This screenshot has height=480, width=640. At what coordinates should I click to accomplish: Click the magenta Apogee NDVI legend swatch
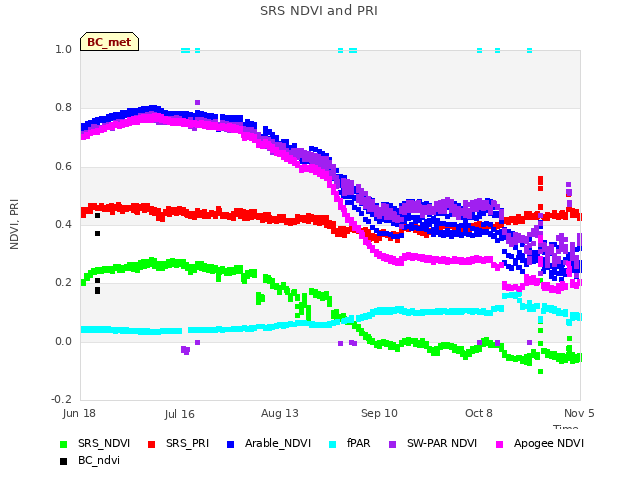[499, 444]
